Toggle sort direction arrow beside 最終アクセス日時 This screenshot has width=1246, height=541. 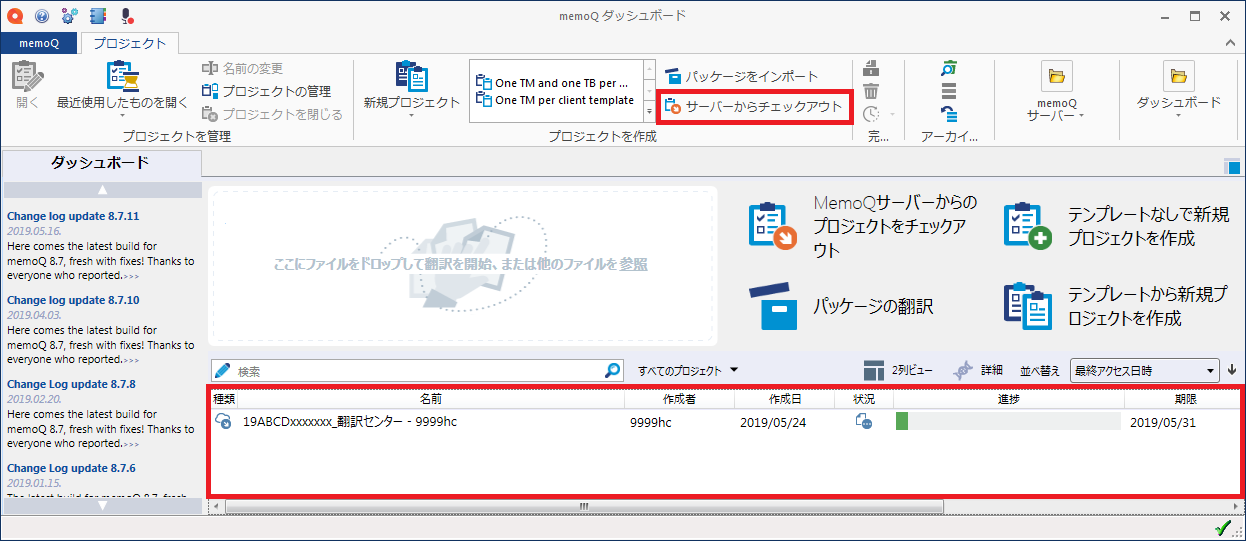pos(1232,370)
